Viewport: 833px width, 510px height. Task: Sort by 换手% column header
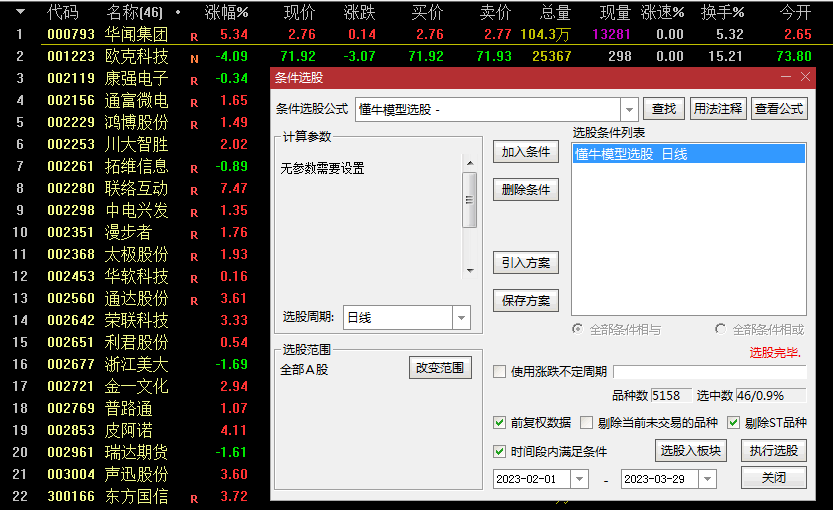(722, 12)
